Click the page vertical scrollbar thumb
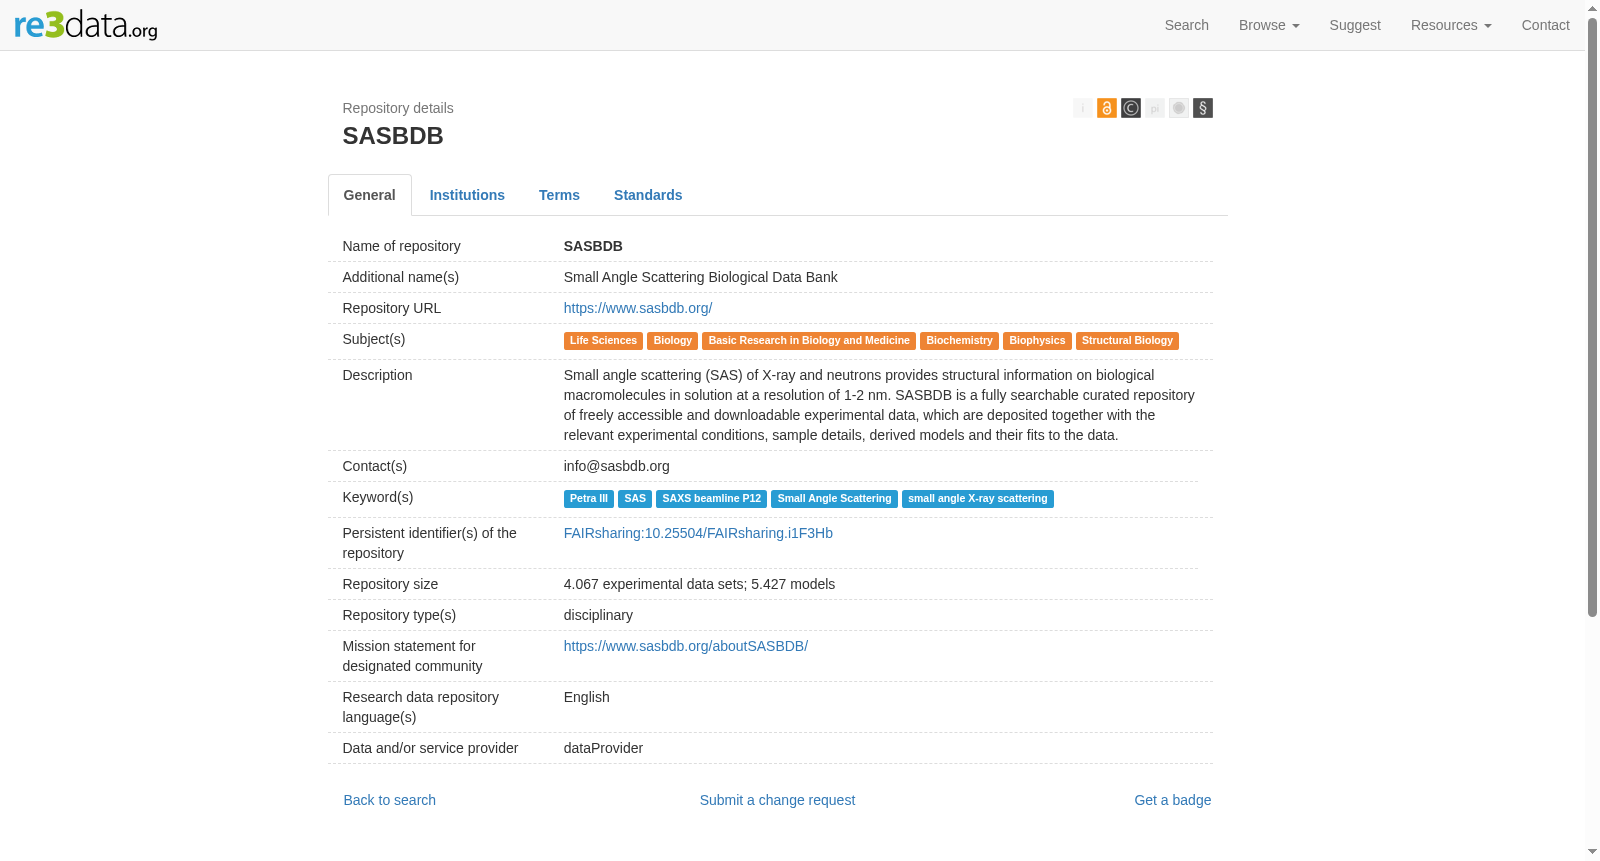1600x861 pixels. tap(1592, 317)
